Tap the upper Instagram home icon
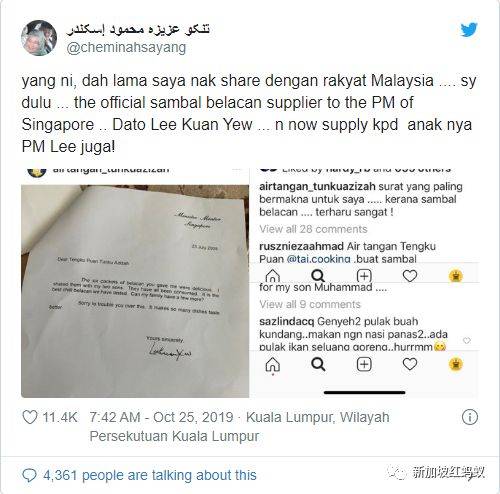 pyautogui.click(x=273, y=276)
